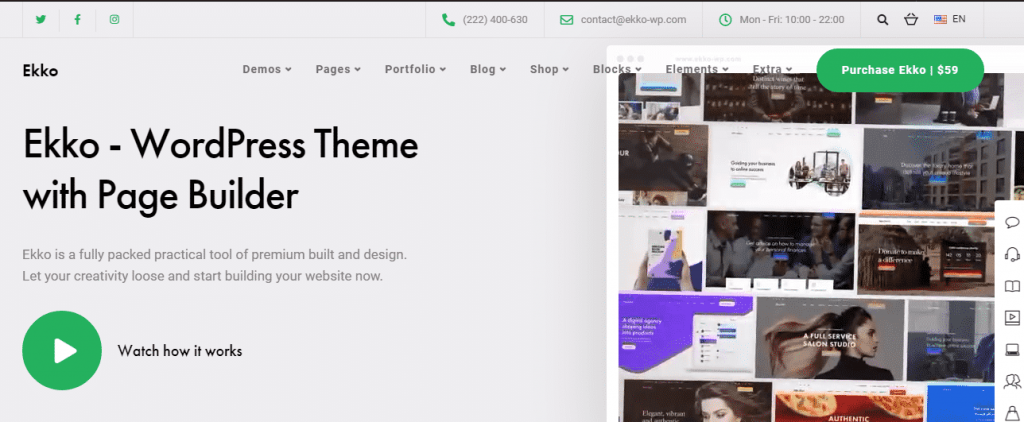Click the video tutorials sidebar icon
The image size is (1024, 422).
pyautogui.click(x=1011, y=318)
